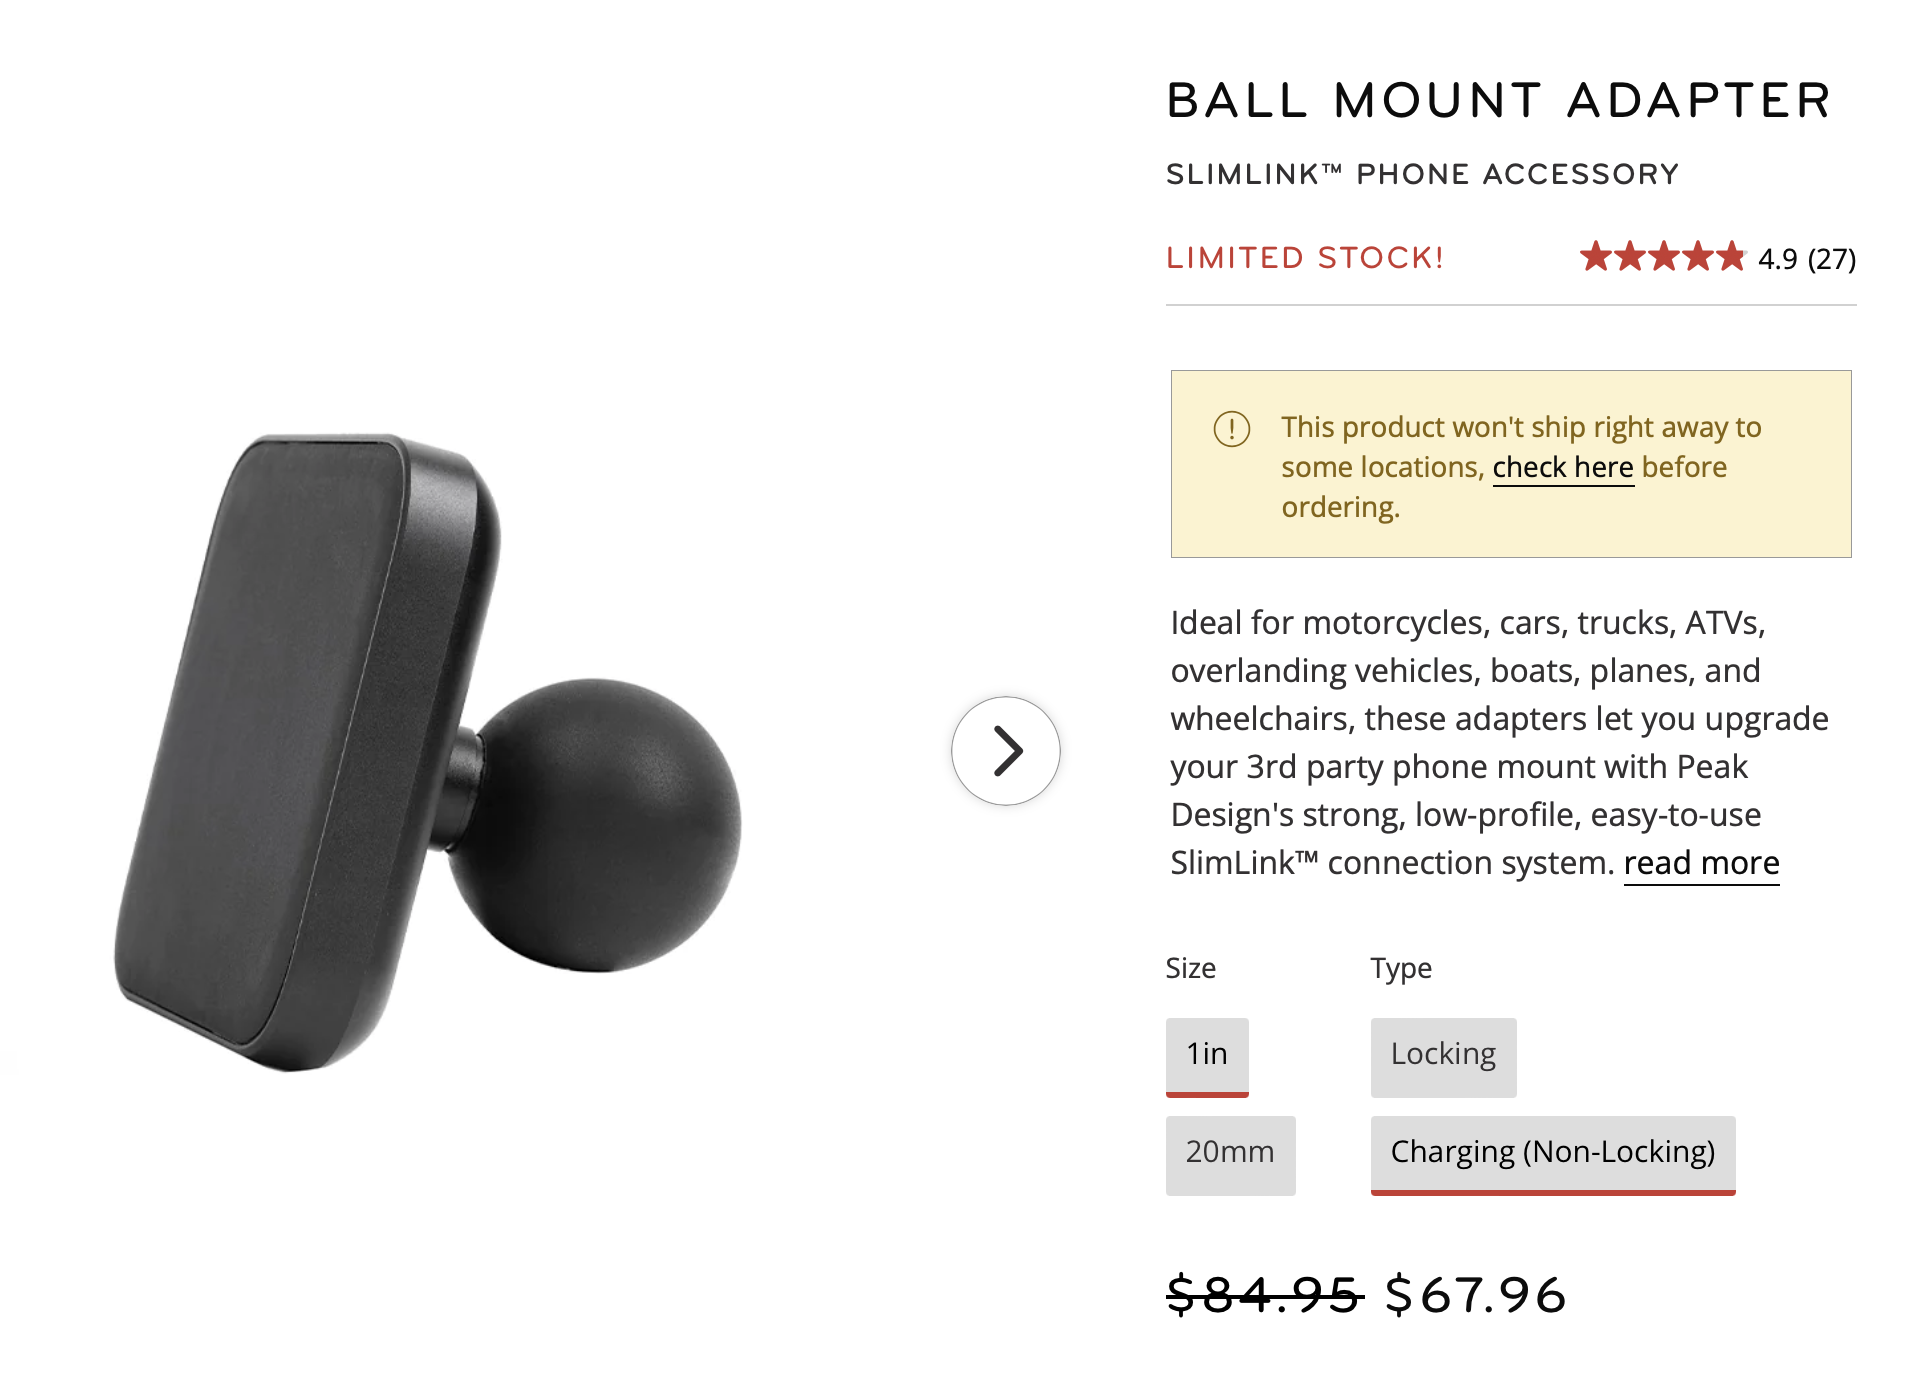Click the crossed-out original price $84.95
Image resolution: width=1908 pixels, height=1382 pixels.
point(1264,1295)
